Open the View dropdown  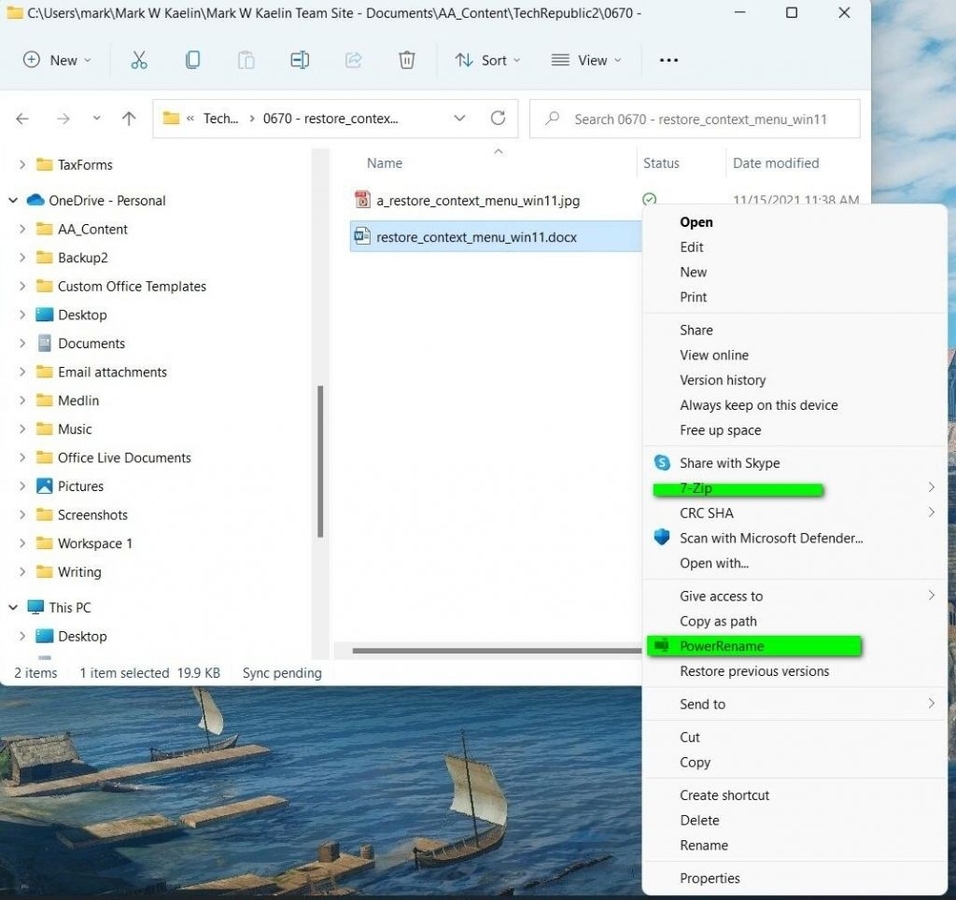tap(587, 60)
